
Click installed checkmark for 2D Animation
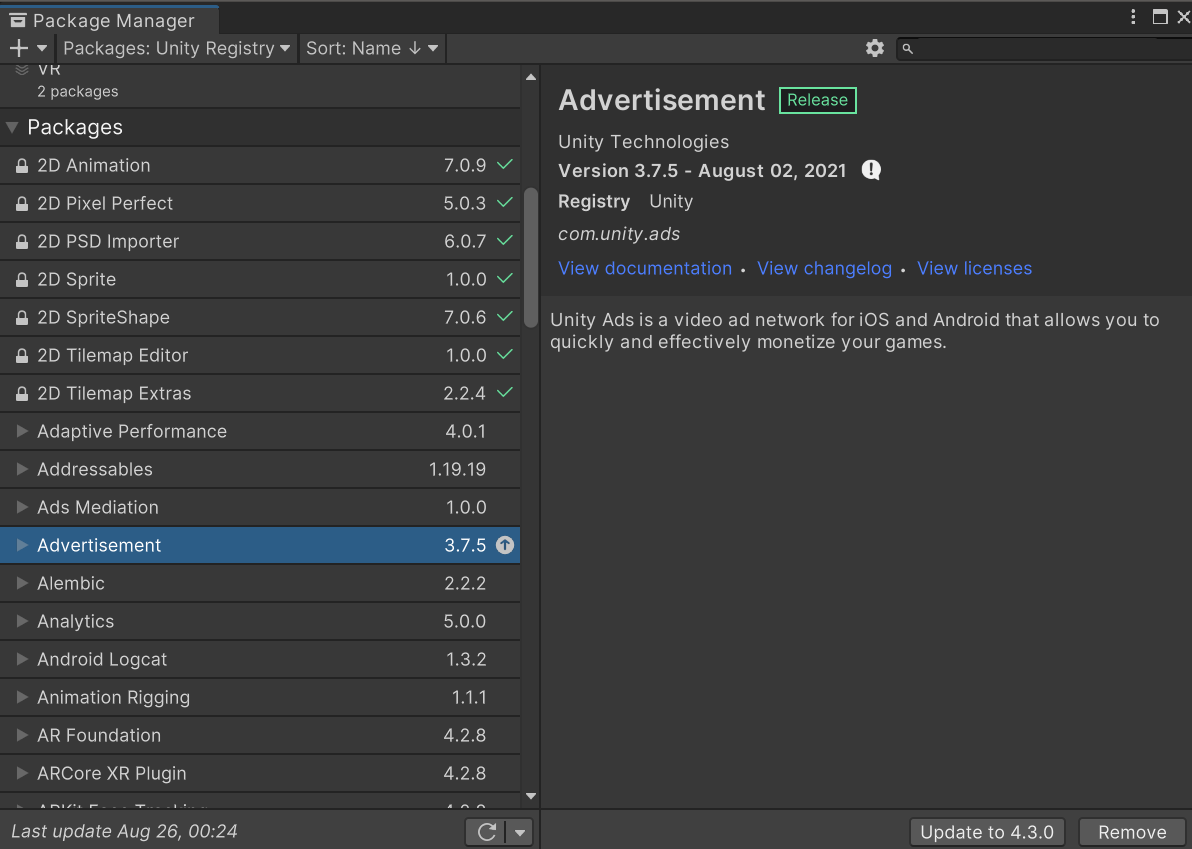click(505, 164)
